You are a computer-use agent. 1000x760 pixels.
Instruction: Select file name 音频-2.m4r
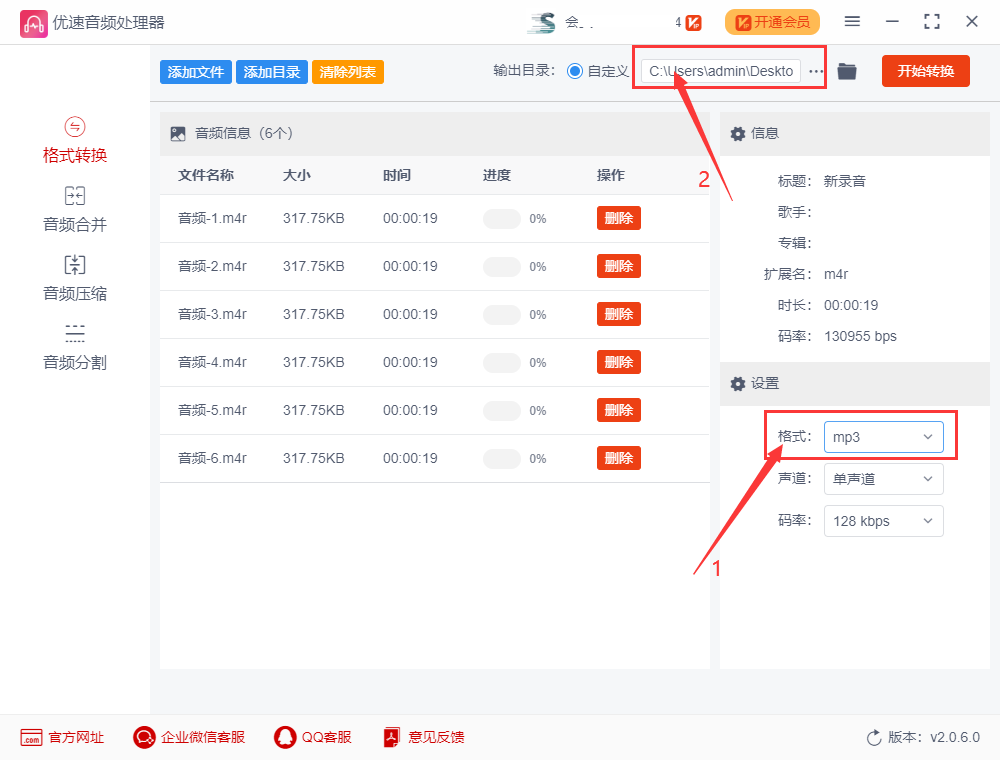point(212,266)
